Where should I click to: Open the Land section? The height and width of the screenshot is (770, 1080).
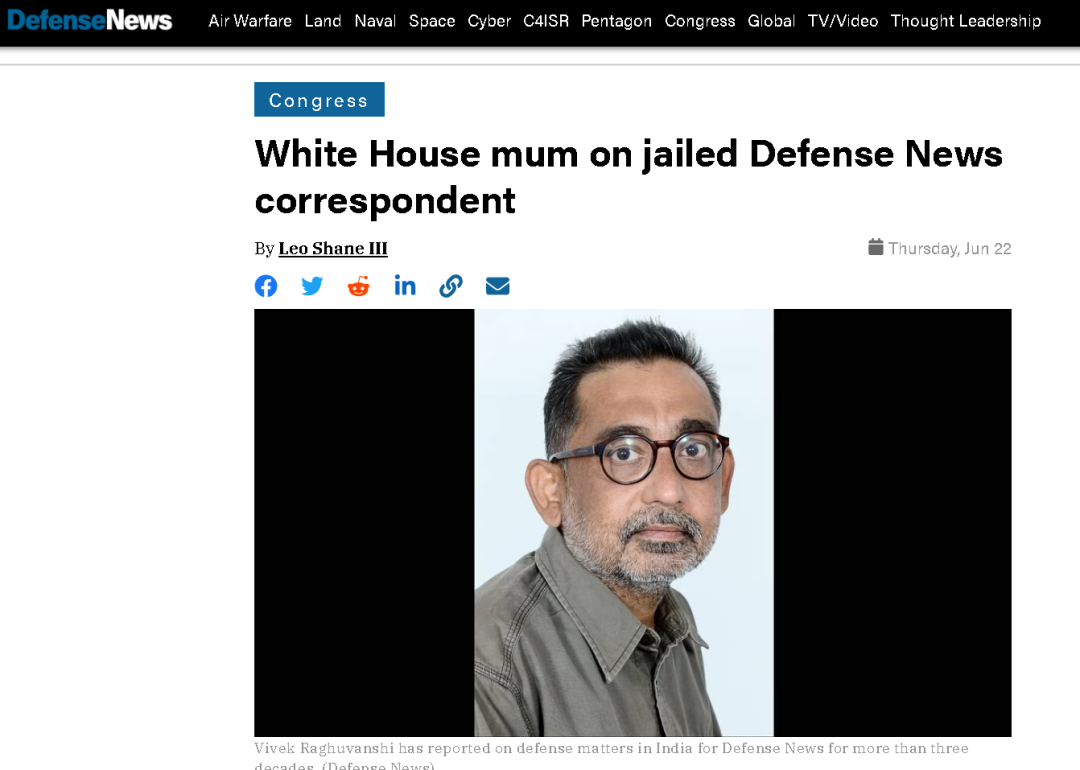[x=323, y=21]
